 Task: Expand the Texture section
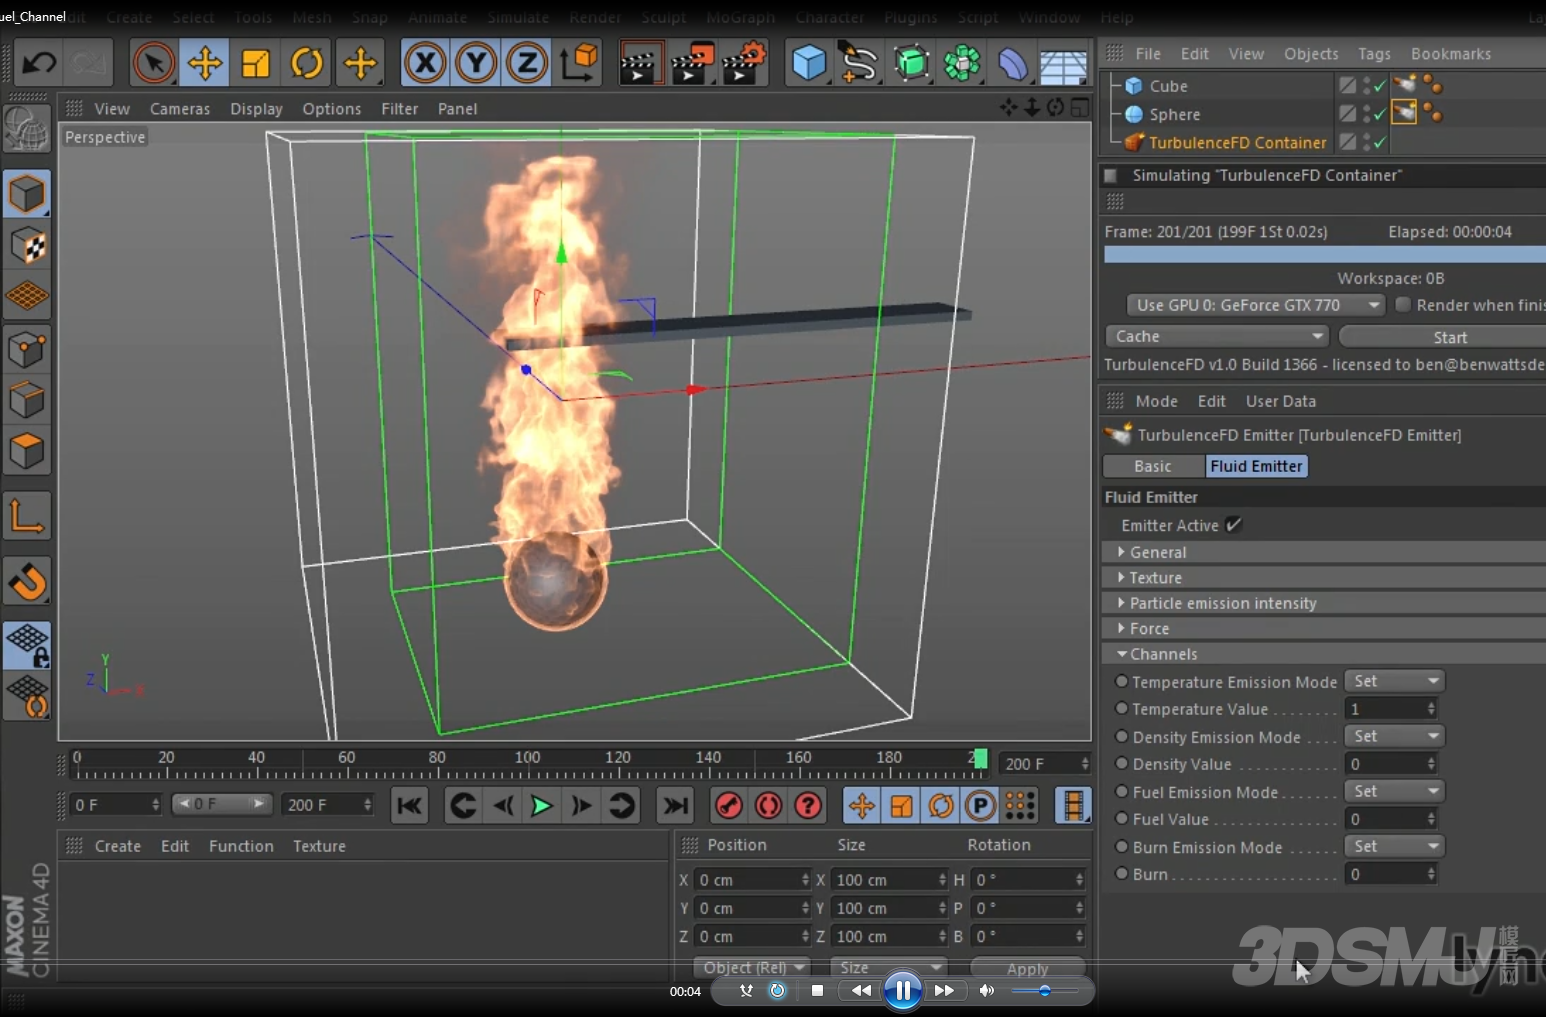(x=1324, y=578)
